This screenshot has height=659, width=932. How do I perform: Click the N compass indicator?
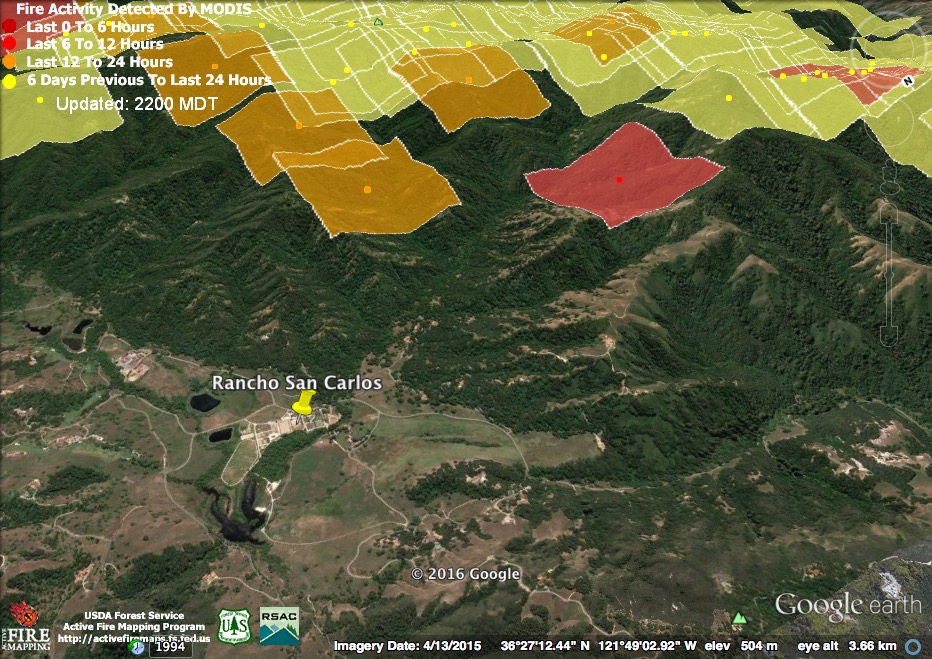(x=908, y=81)
